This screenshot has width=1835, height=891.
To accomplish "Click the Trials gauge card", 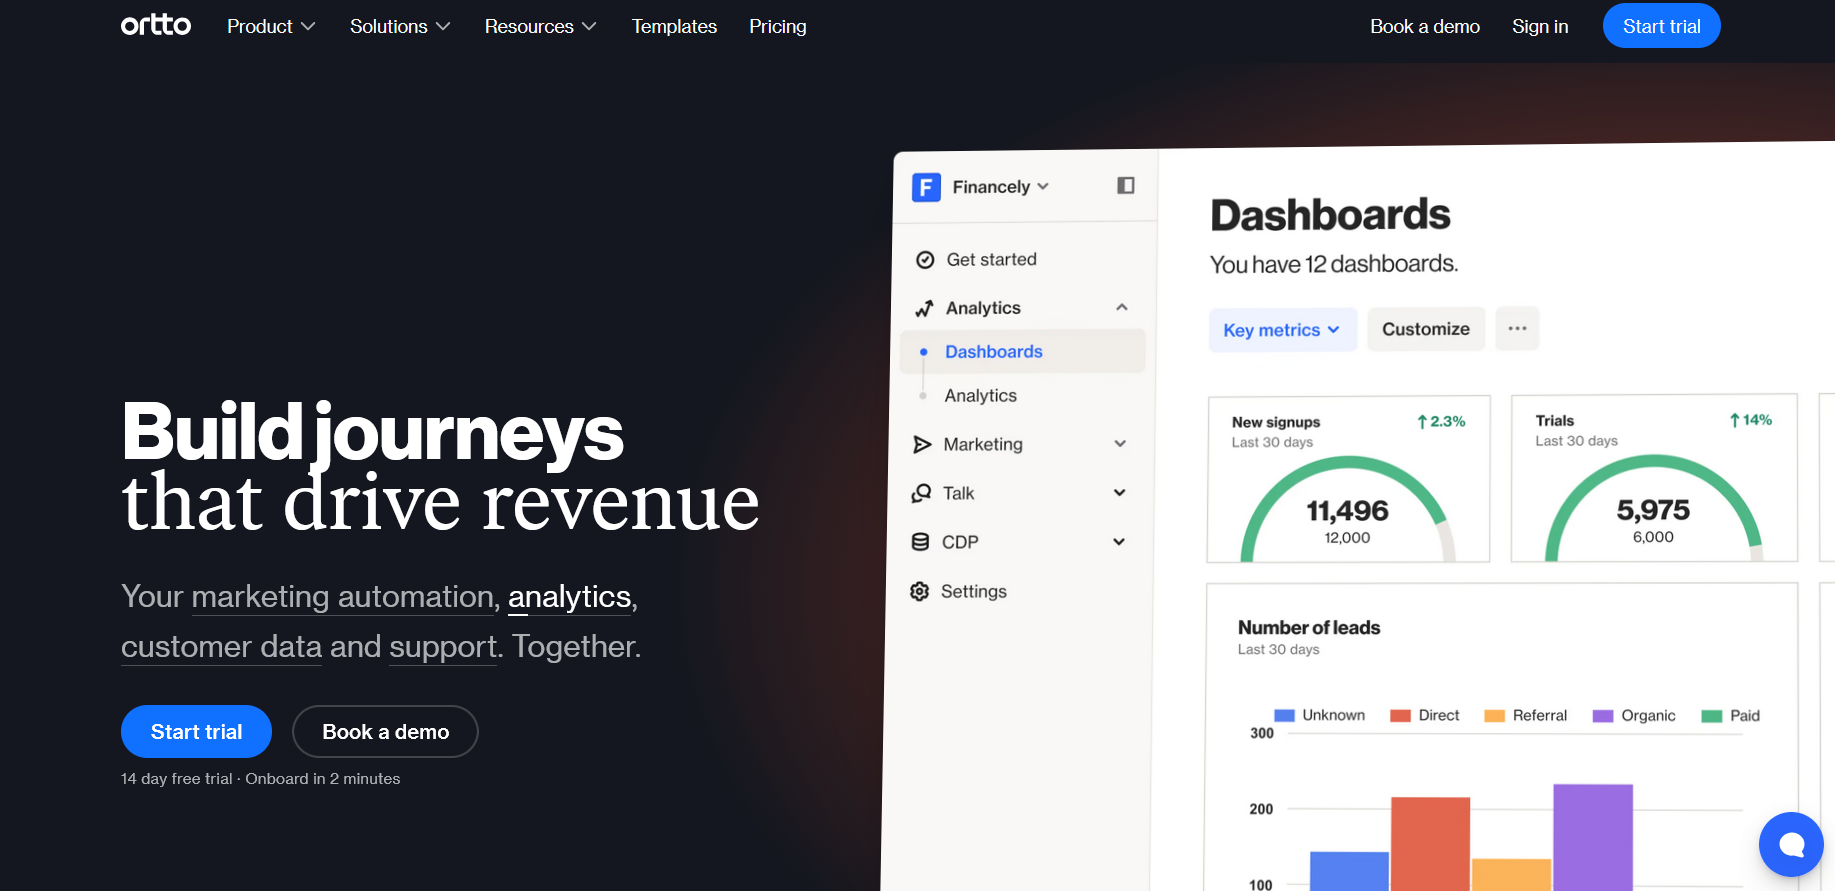I will click(x=1654, y=478).
